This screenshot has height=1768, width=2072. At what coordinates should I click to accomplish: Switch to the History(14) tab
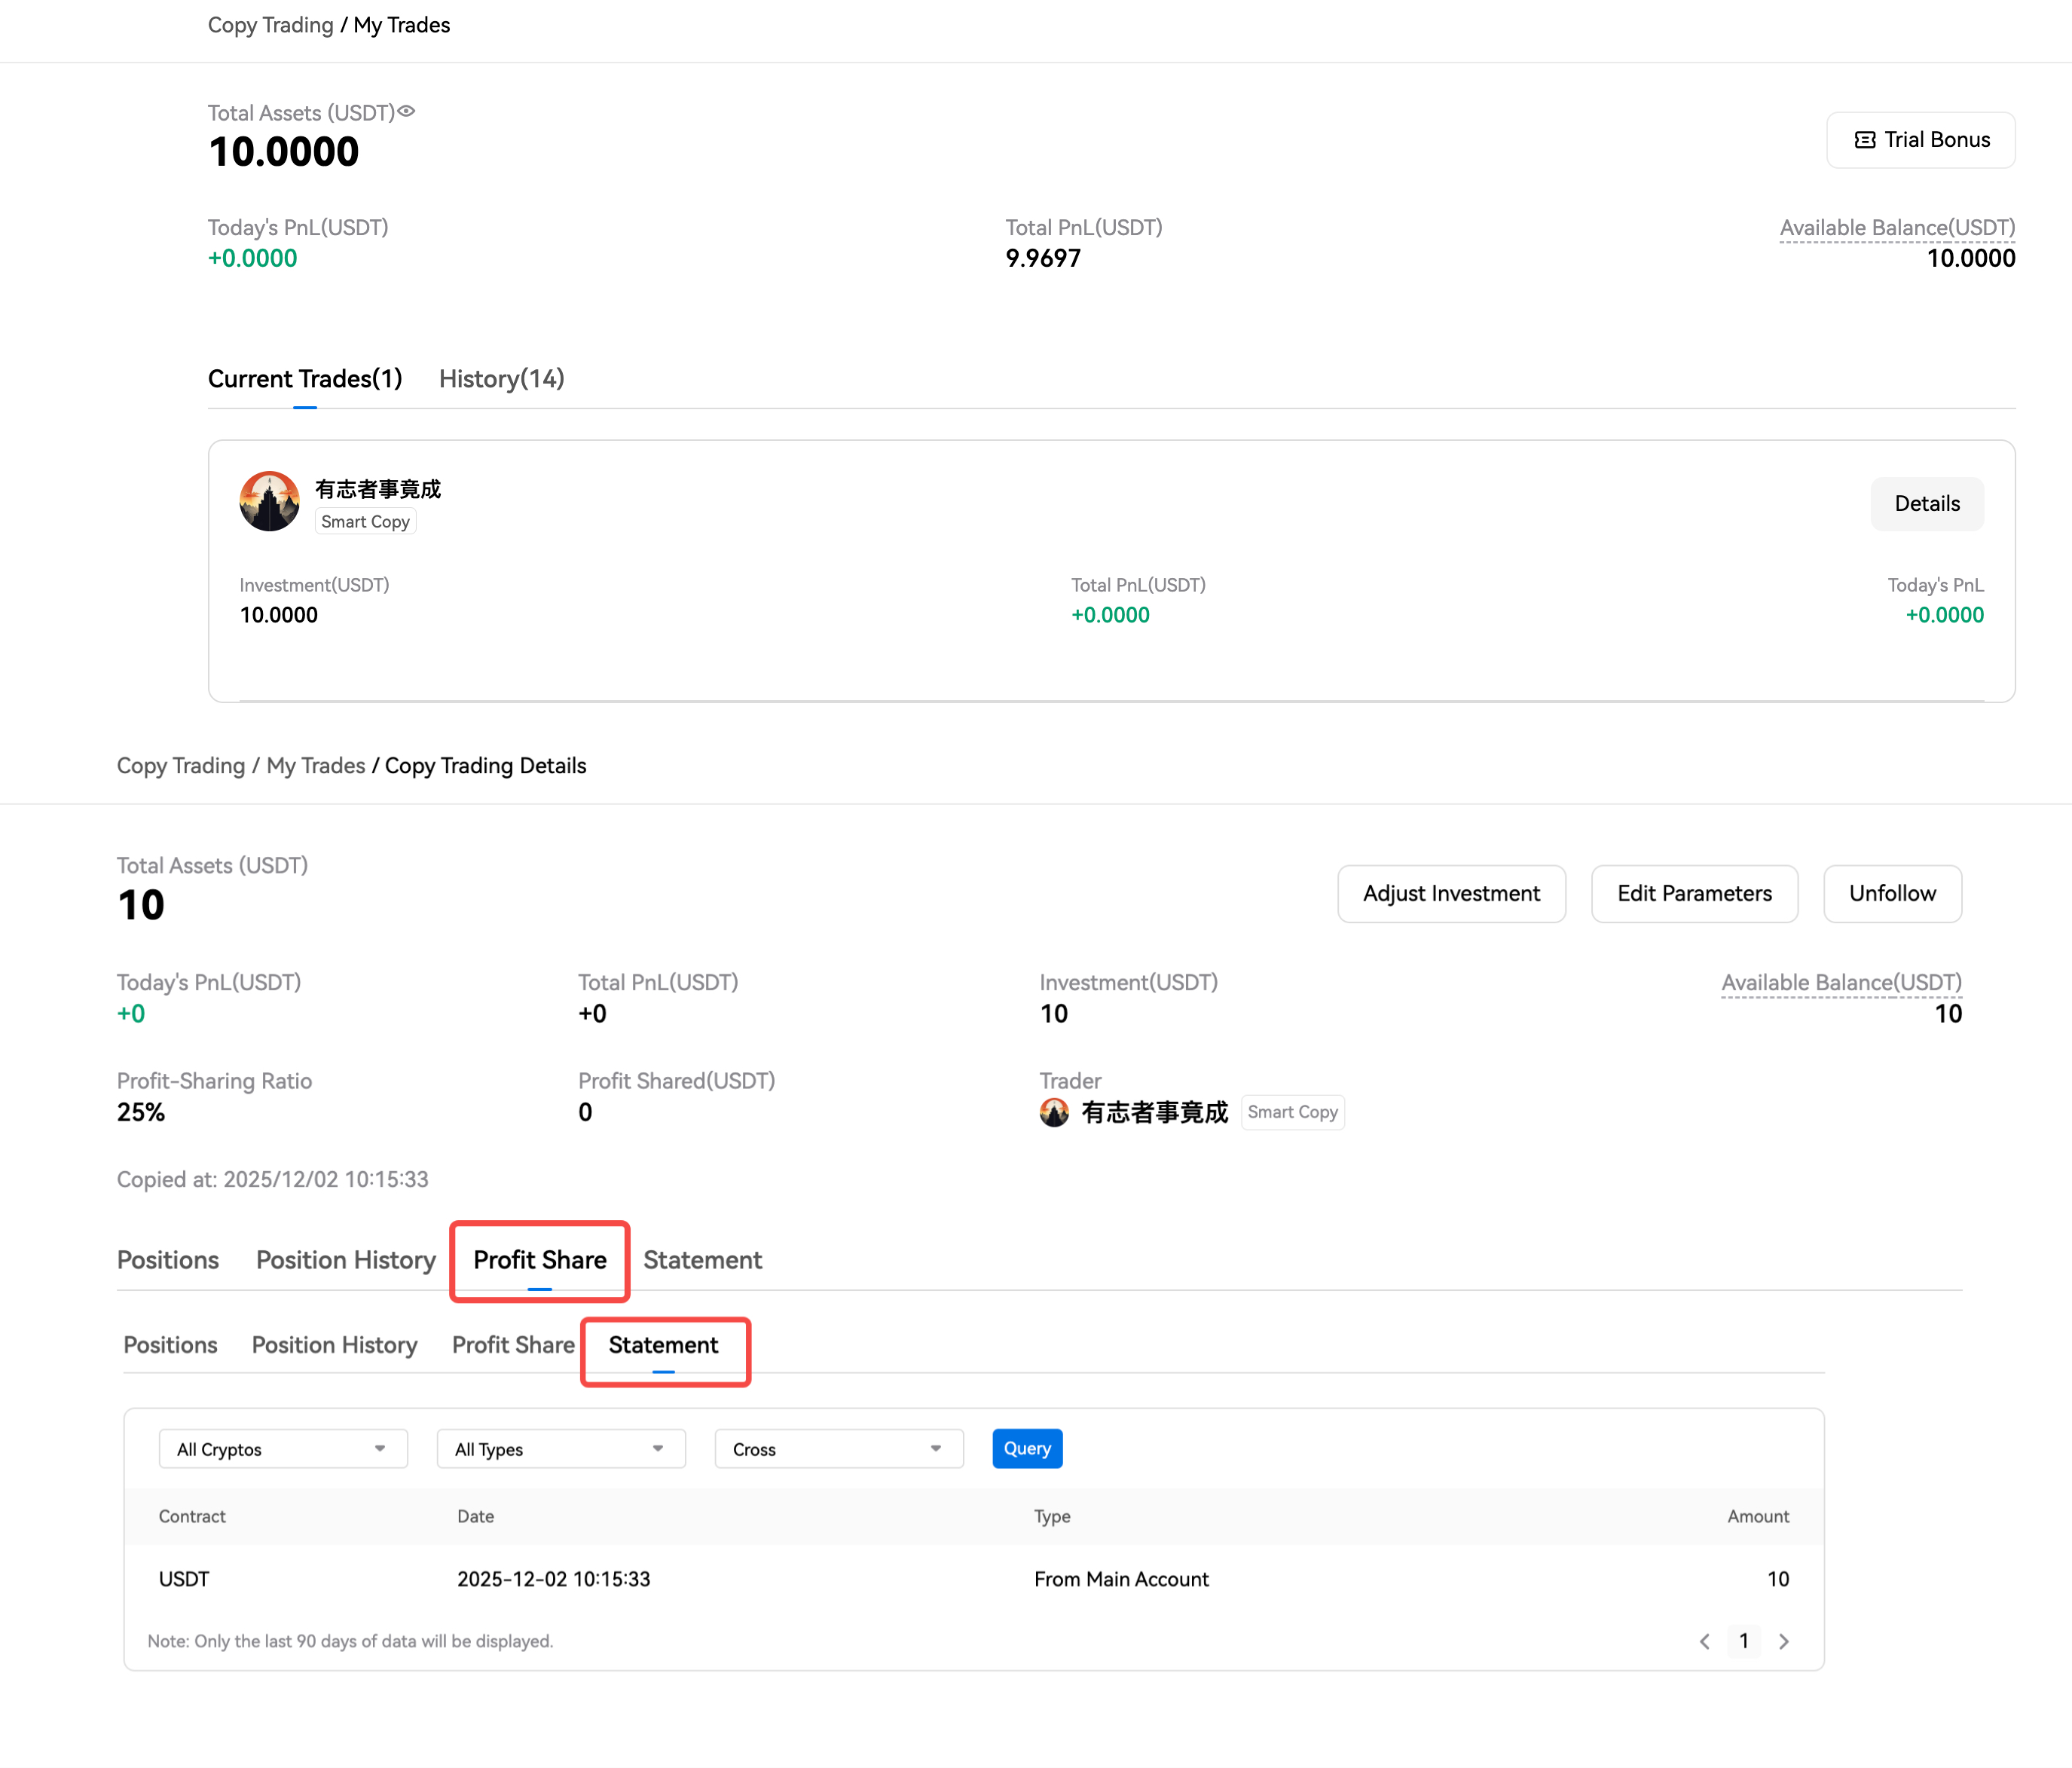coord(501,379)
